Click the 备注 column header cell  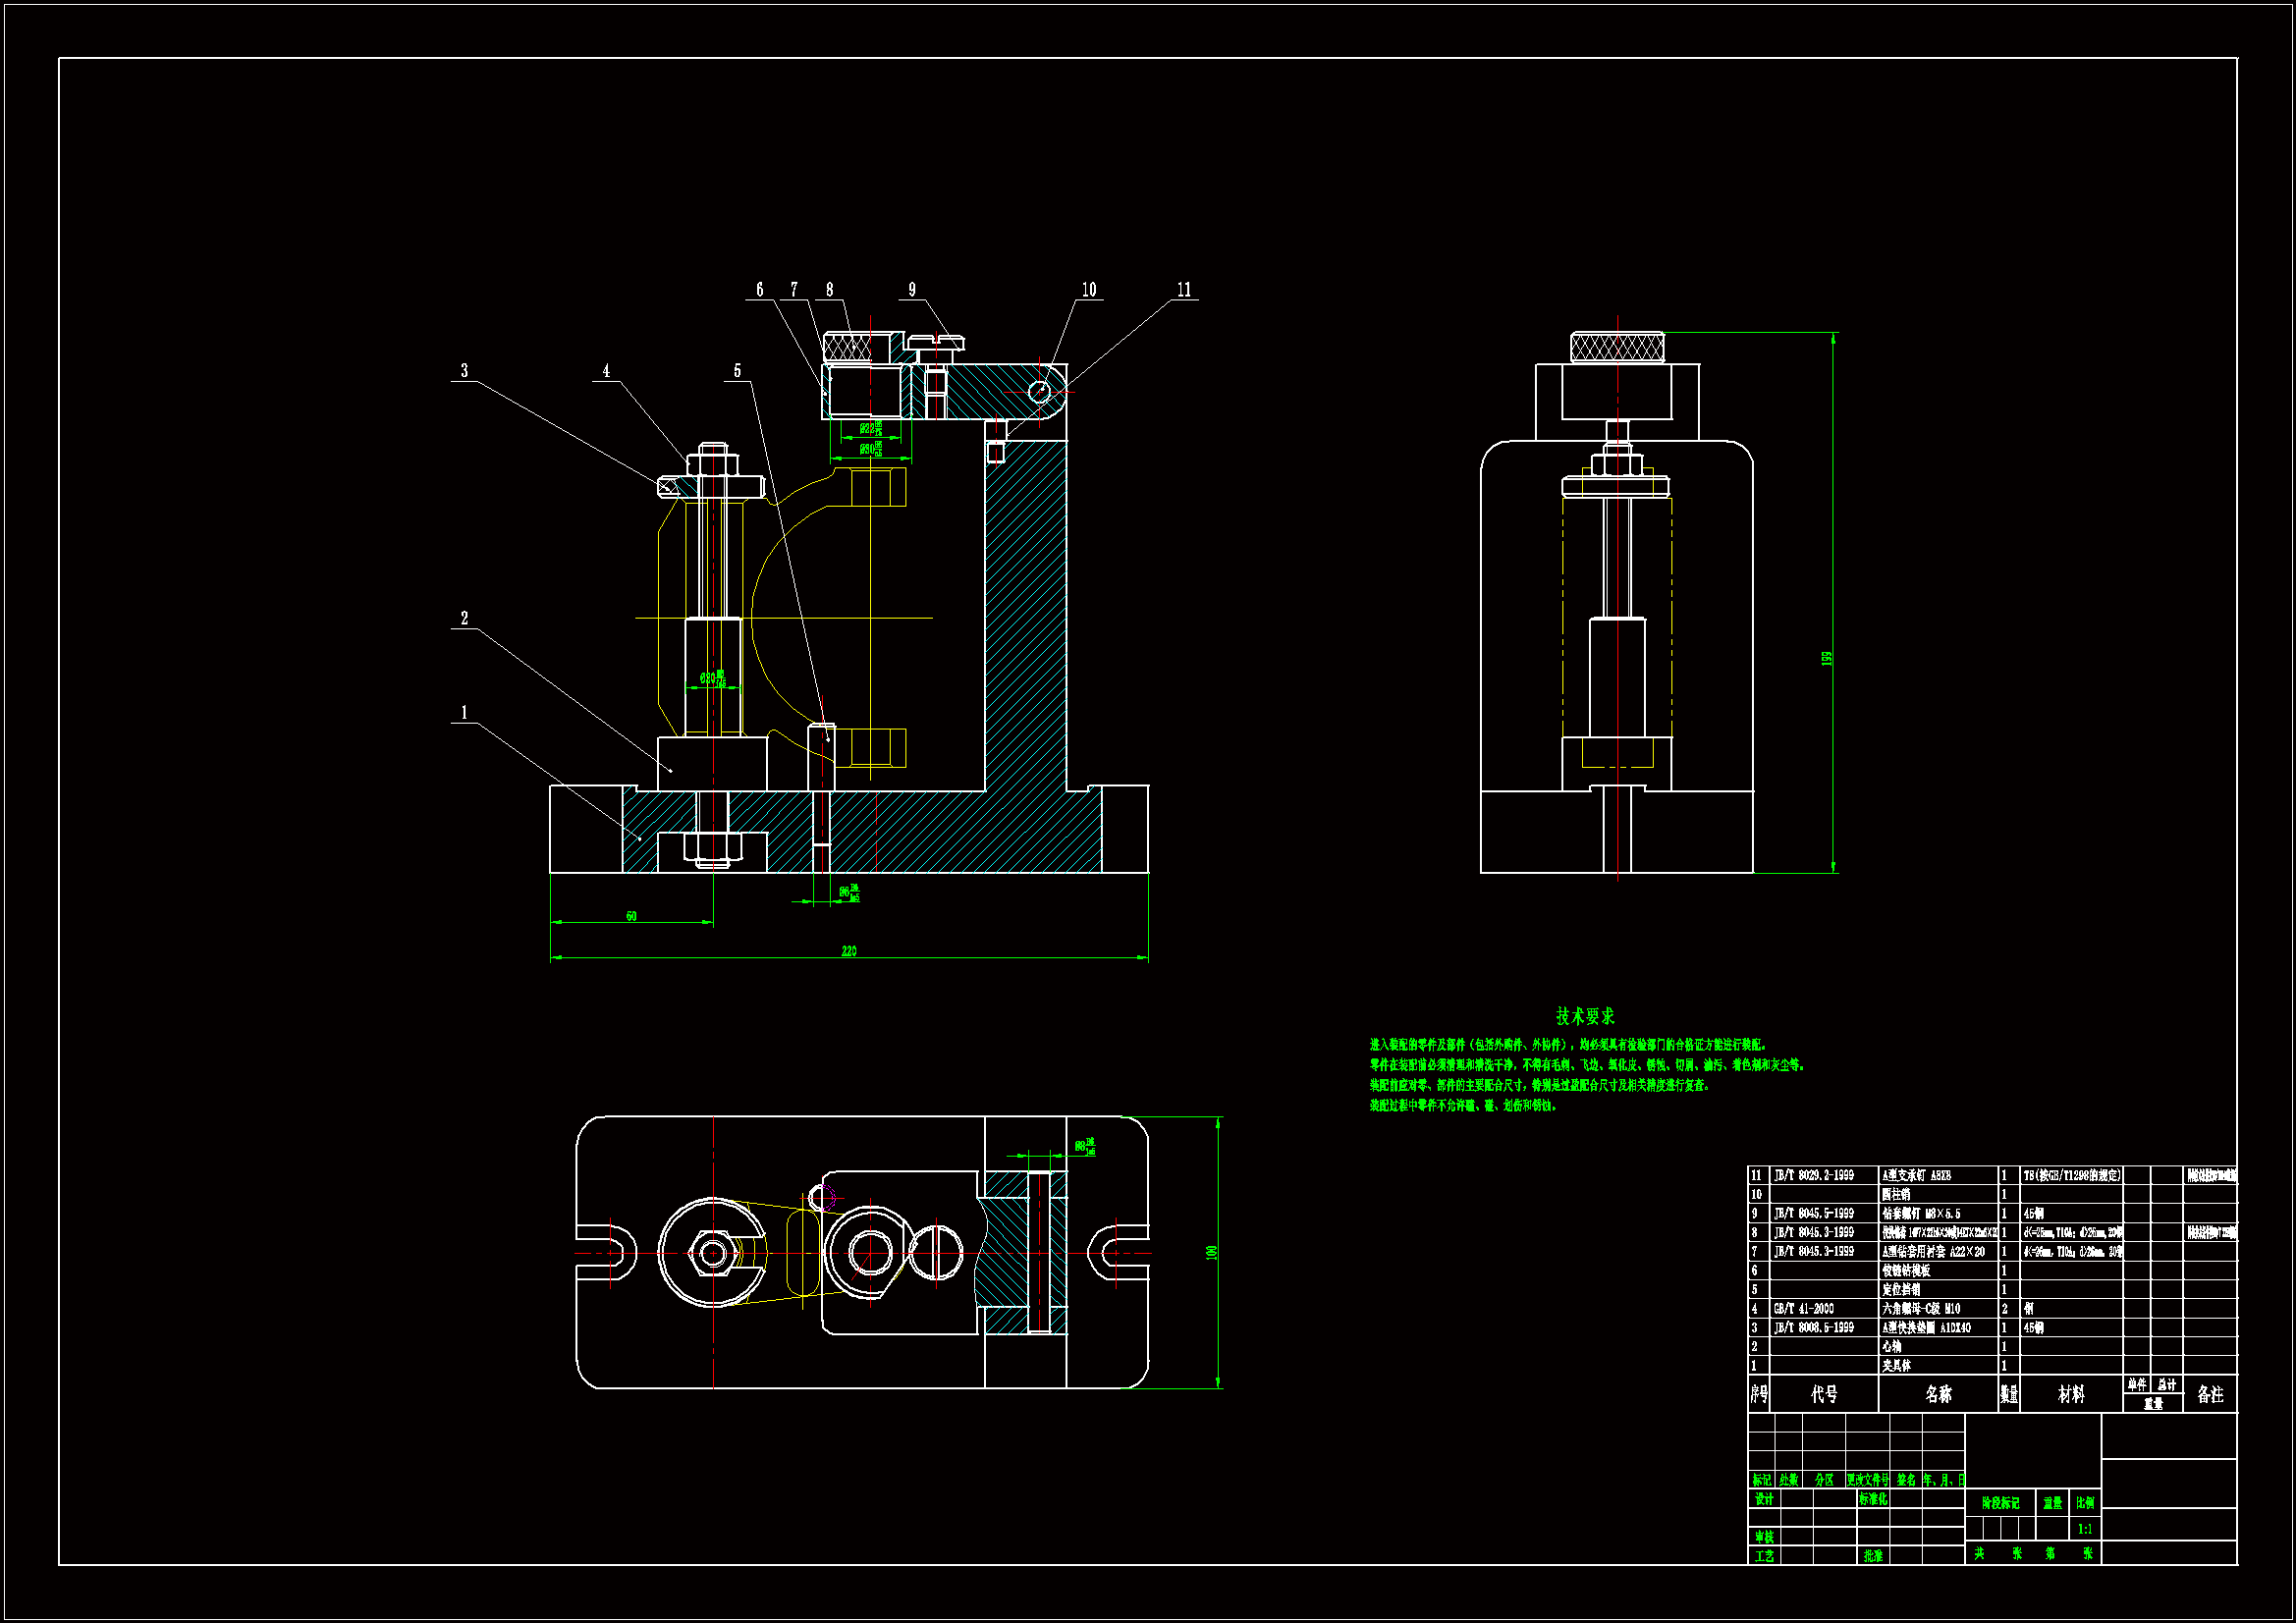(x=2210, y=1394)
